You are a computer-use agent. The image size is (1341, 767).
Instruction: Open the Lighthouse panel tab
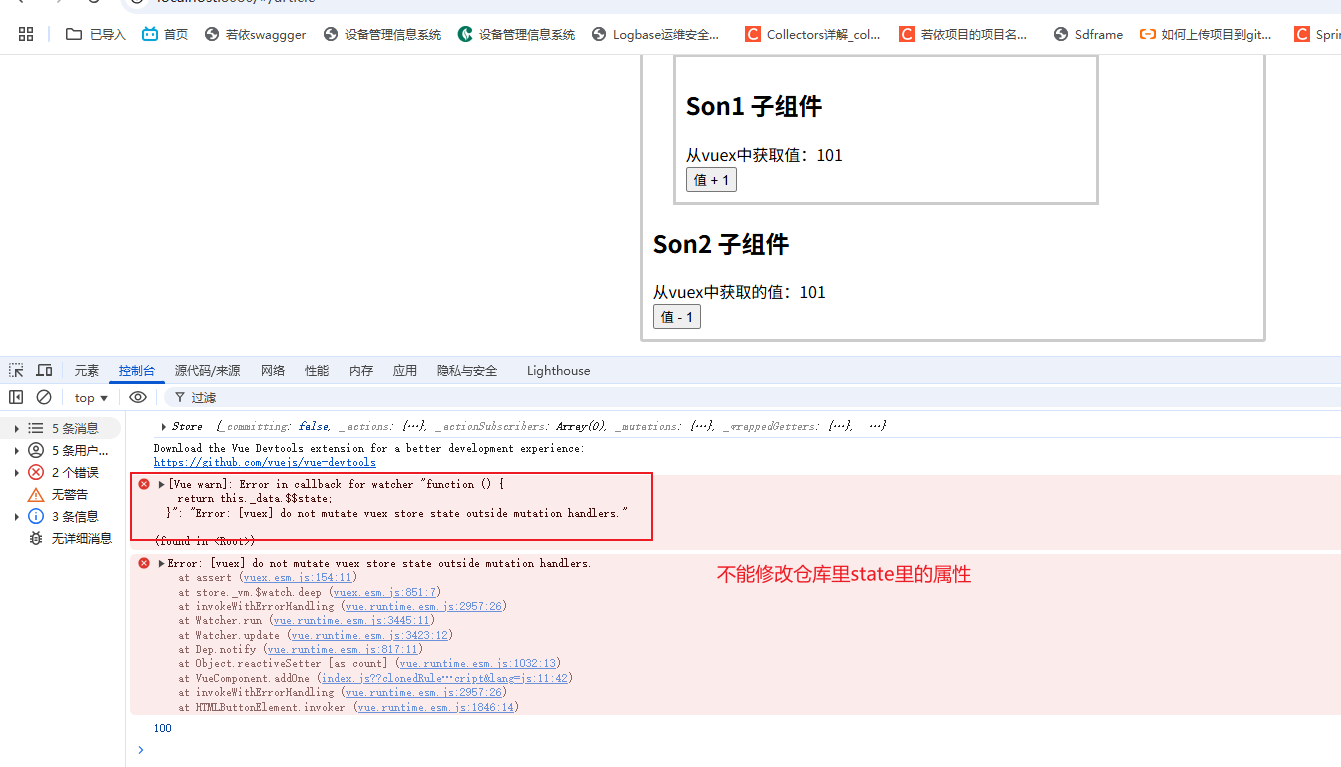click(557, 370)
